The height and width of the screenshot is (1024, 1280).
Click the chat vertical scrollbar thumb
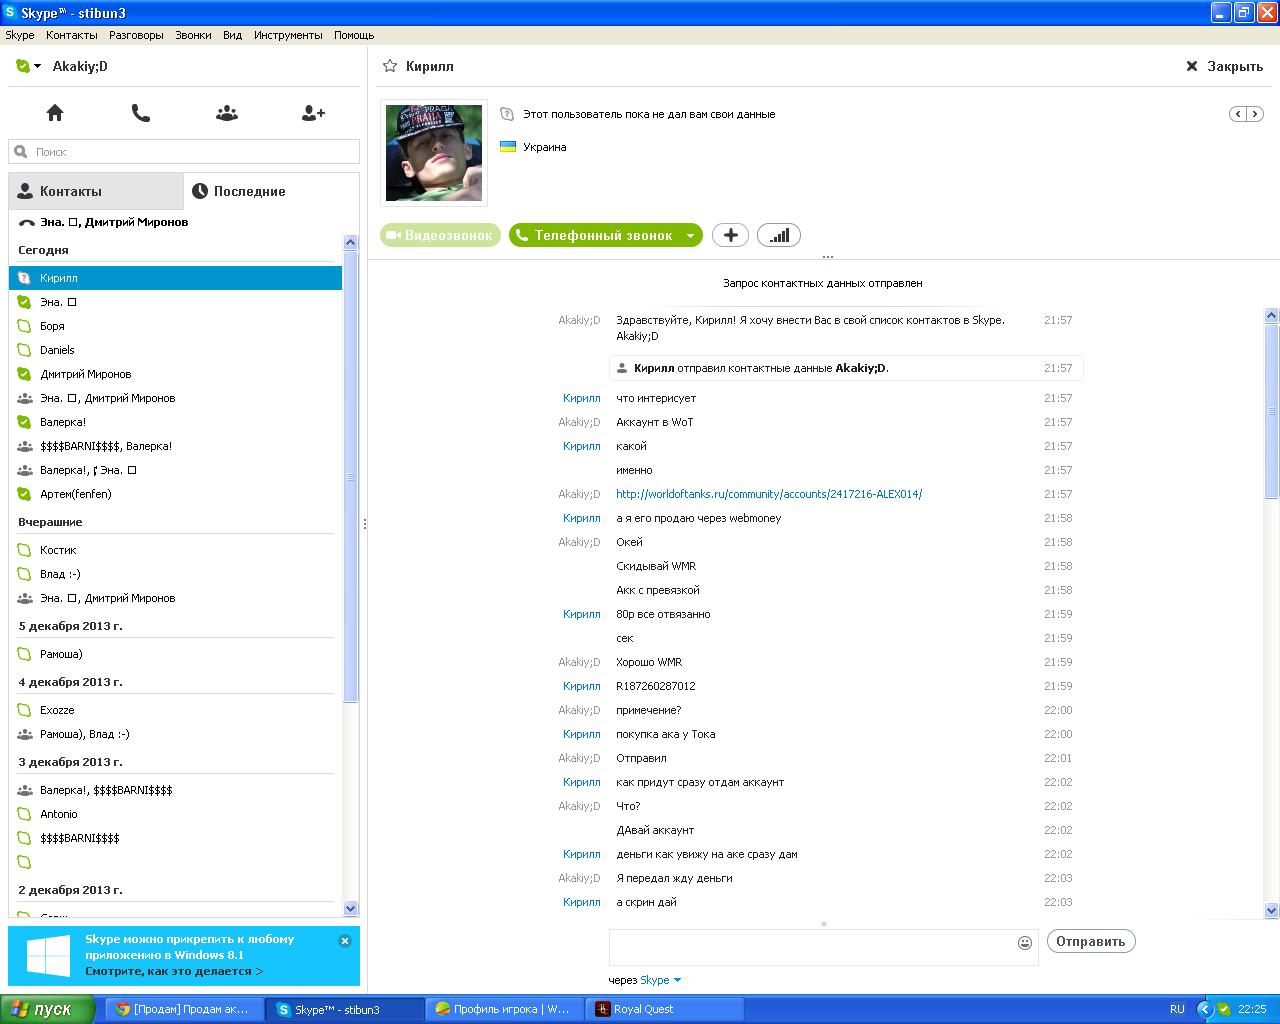(1272, 411)
